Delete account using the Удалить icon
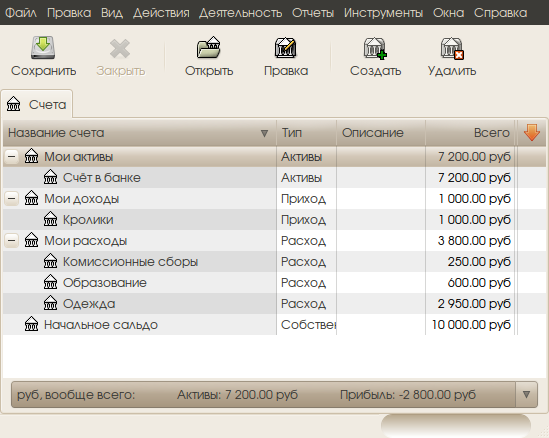The image size is (549, 438). click(x=452, y=48)
